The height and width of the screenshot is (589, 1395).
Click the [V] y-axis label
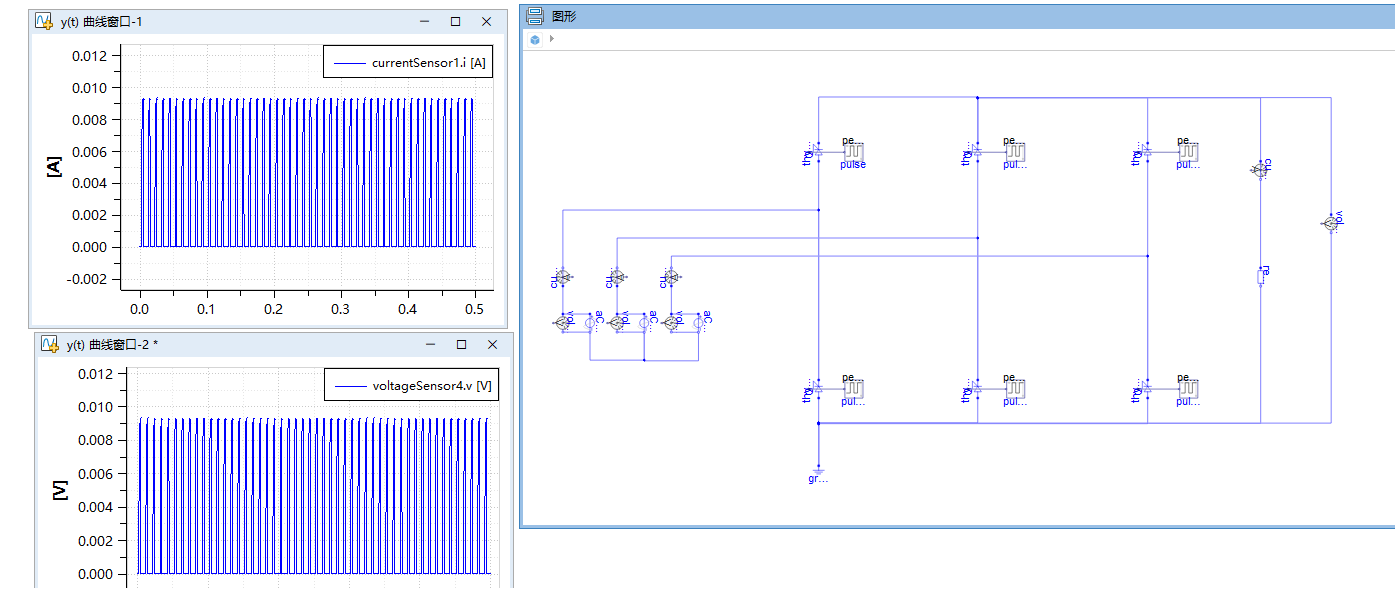pos(59,490)
